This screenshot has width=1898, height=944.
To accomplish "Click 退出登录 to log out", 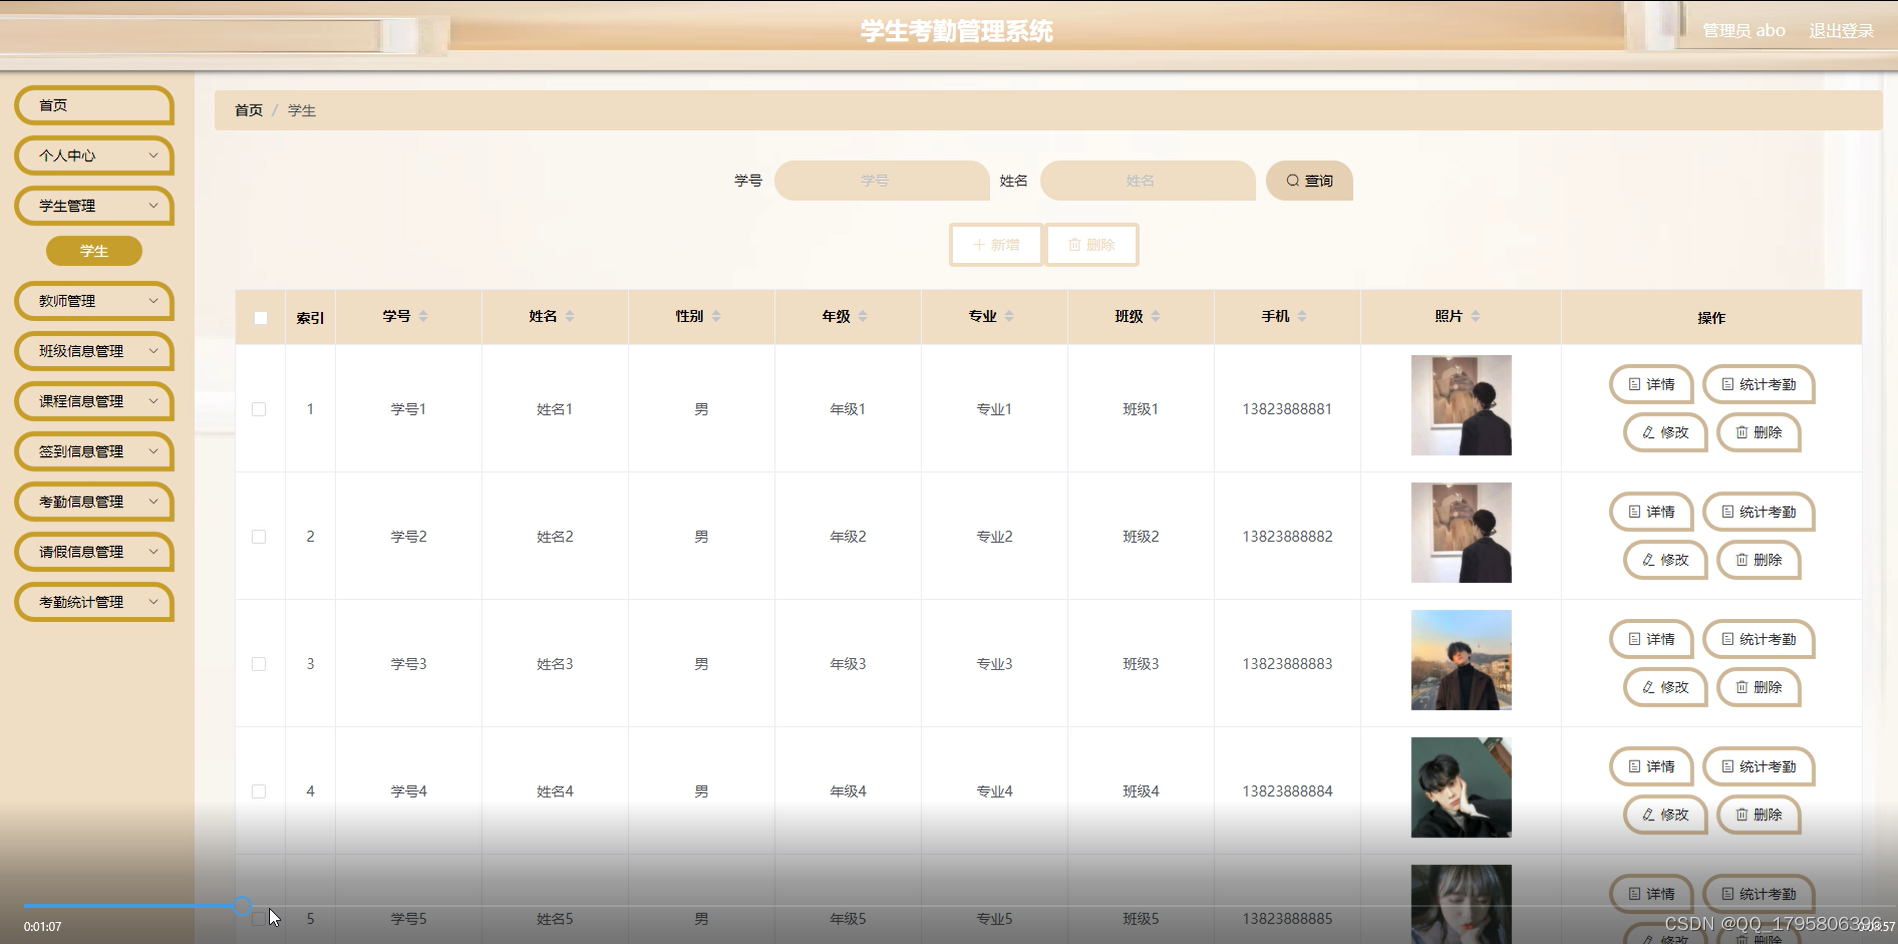I will pos(1841,31).
